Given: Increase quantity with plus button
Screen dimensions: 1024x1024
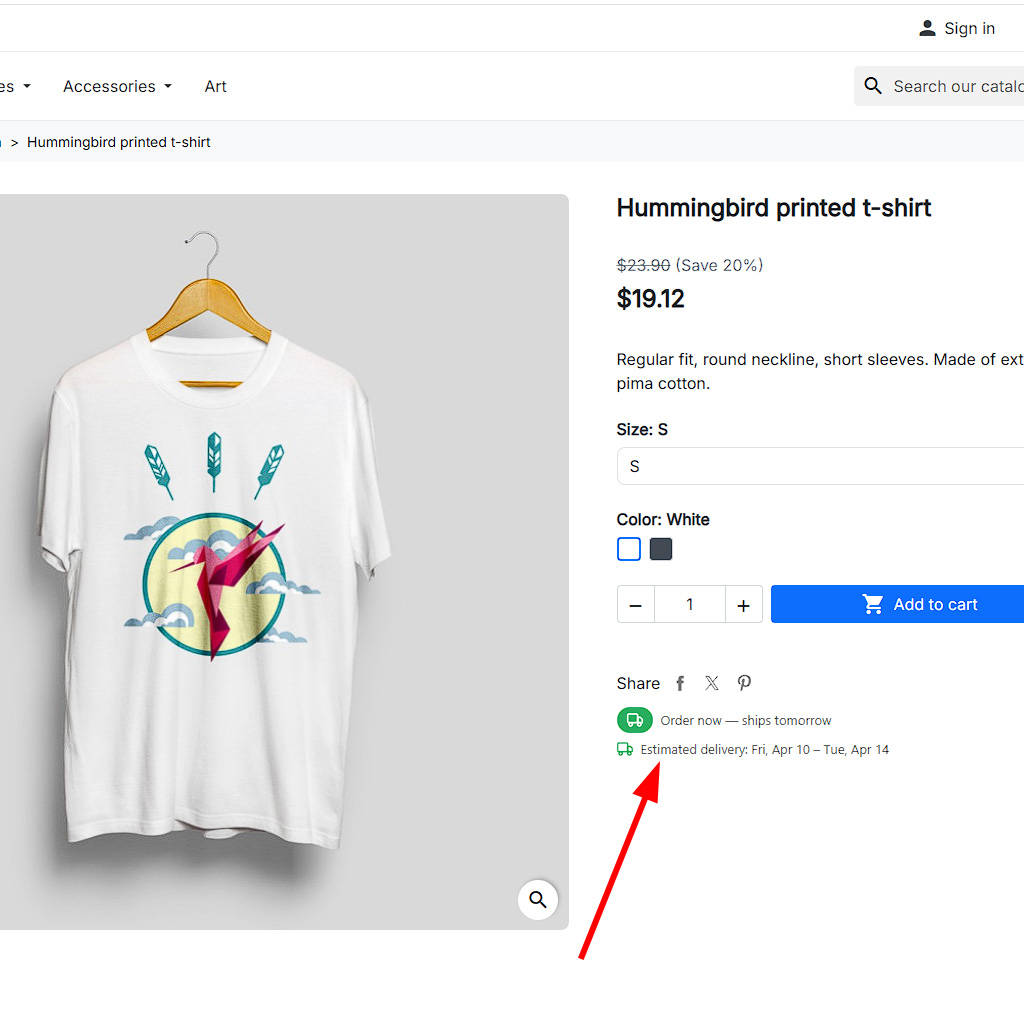Looking at the screenshot, I should click(743, 604).
